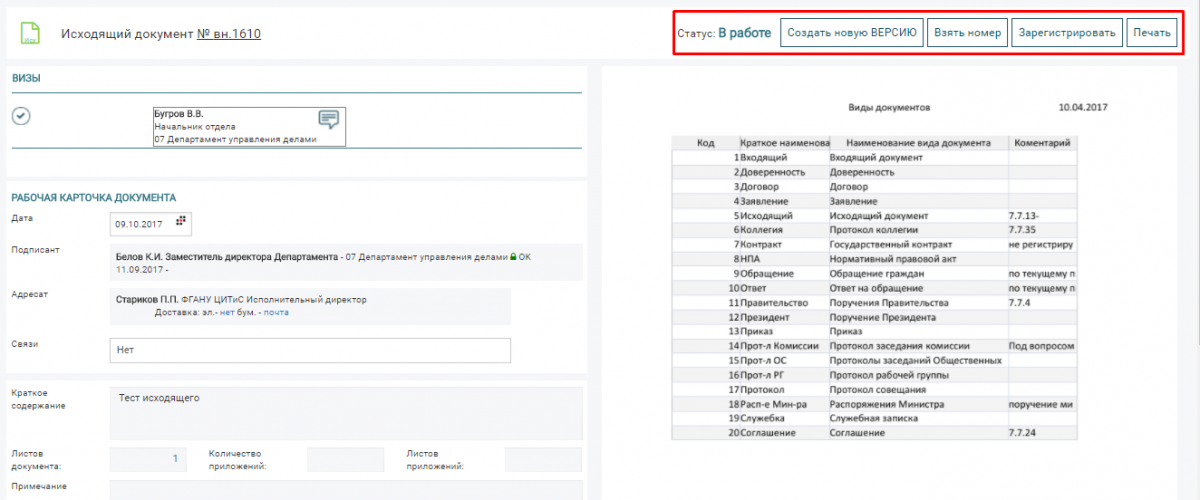Image resolution: width=1200 pixels, height=500 pixels.
Task: Open document number link № вн.1610
Action: coord(229,34)
